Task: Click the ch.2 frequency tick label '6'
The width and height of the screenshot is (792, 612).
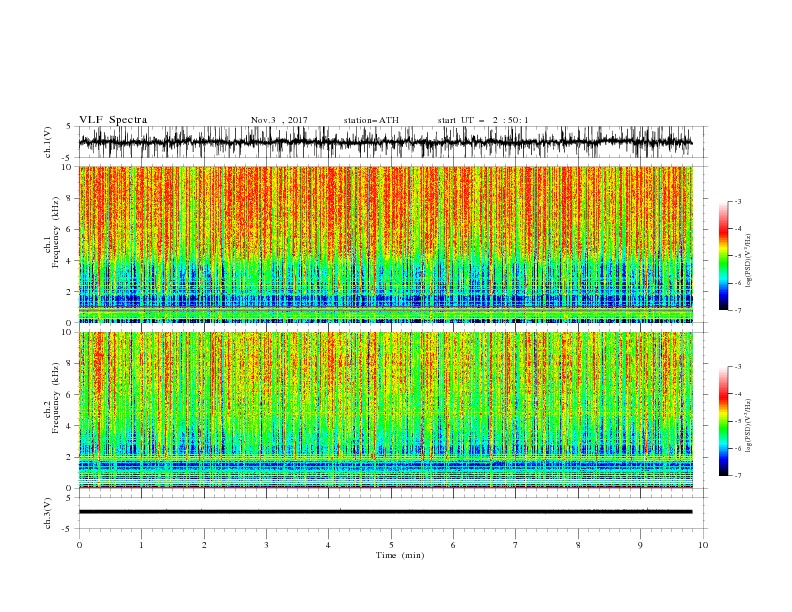Action: (69, 395)
